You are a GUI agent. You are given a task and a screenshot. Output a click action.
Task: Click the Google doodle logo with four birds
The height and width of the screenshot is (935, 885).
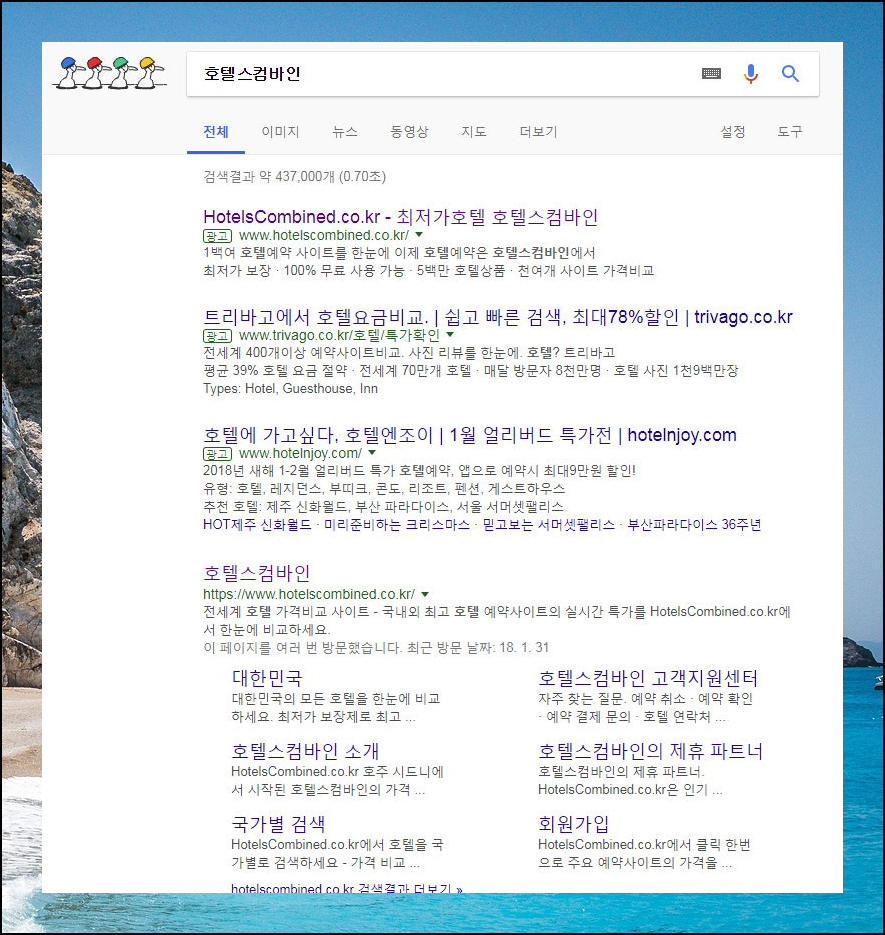[110, 73]
